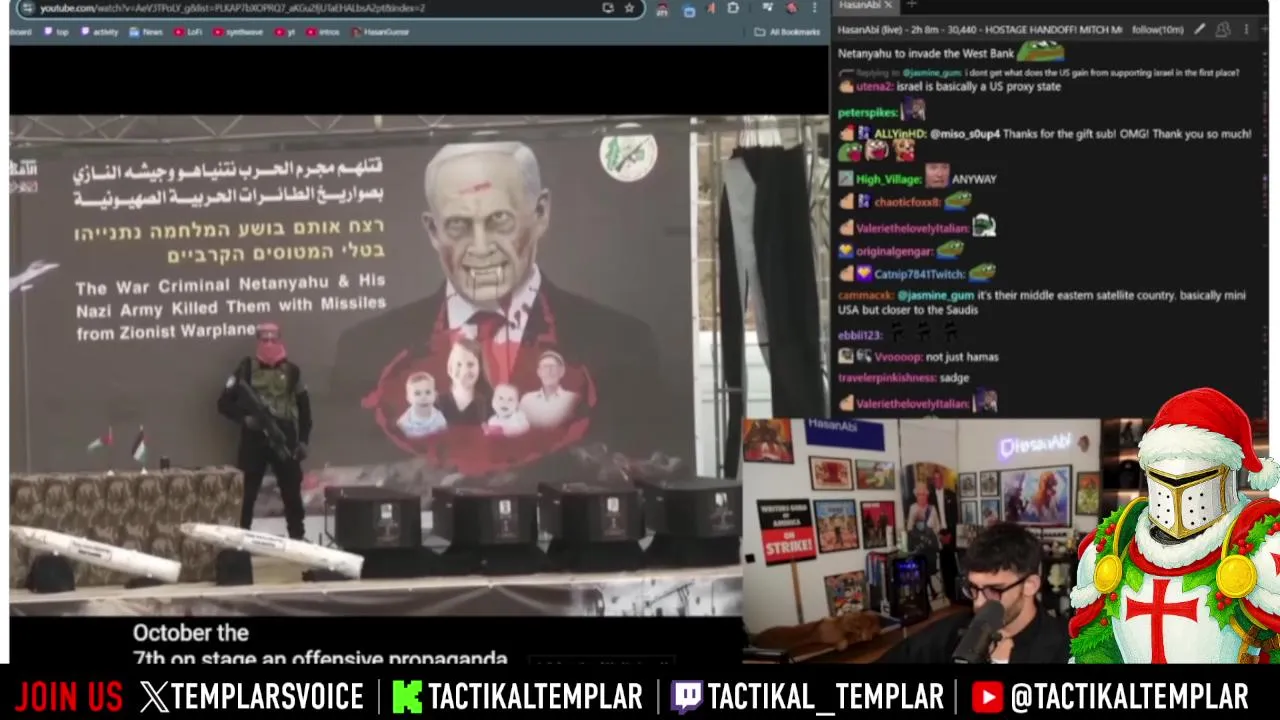Click username 'cammacxk' in chat
This screenshot has width=1280, height=720.
pos(864,296)
